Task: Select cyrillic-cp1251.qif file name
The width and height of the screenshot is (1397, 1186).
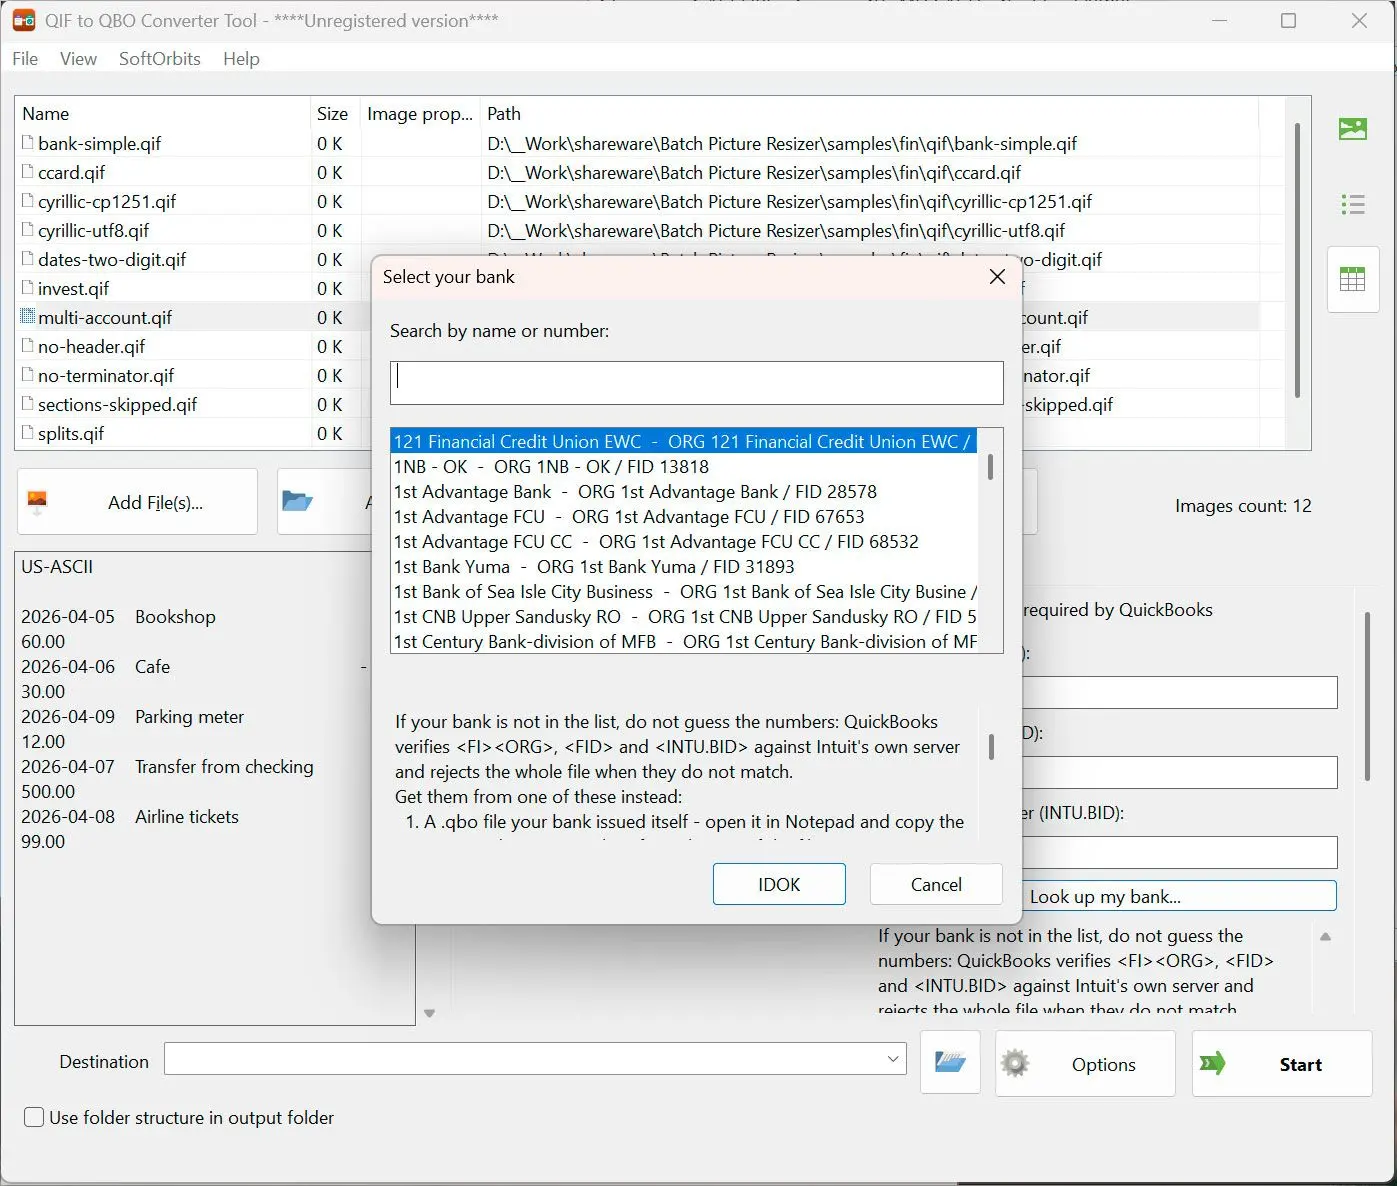Action: click(x=107, y=201)
